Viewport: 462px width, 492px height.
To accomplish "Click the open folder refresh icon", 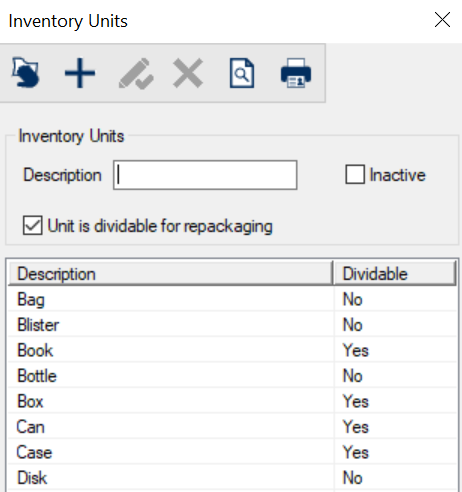I will (26, 73).
